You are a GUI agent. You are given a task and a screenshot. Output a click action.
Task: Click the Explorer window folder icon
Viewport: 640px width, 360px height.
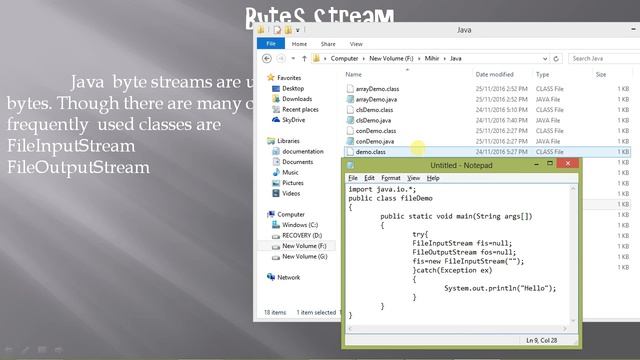(x=261, y=30)
